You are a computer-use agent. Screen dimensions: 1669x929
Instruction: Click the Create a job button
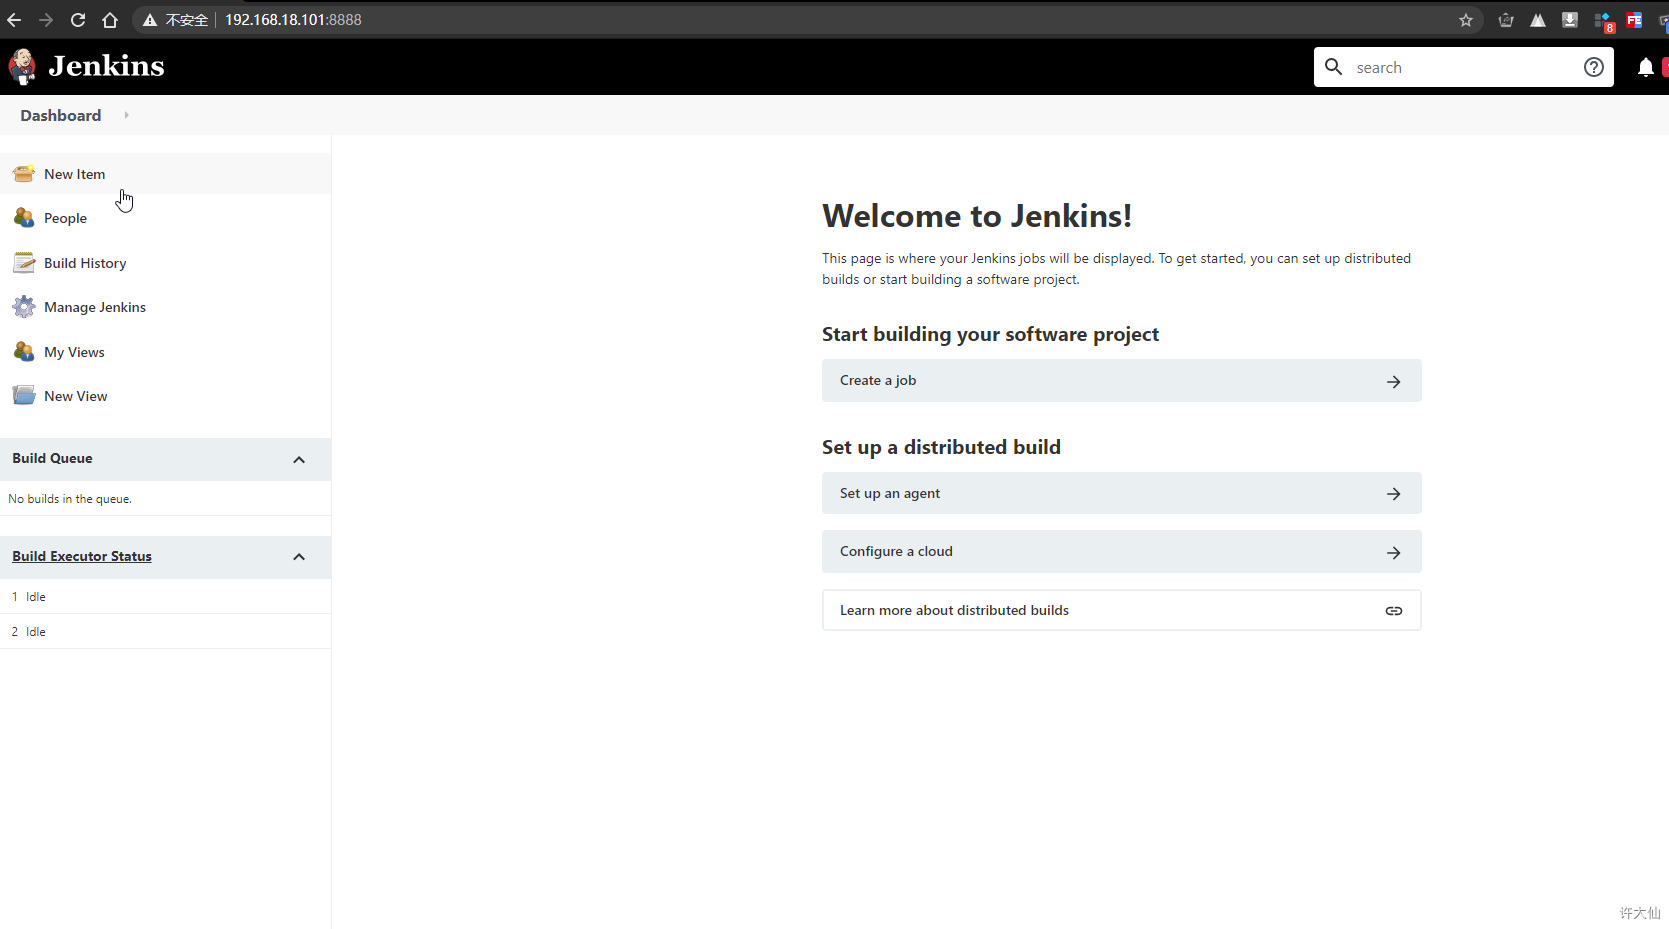pos(1121,380)
